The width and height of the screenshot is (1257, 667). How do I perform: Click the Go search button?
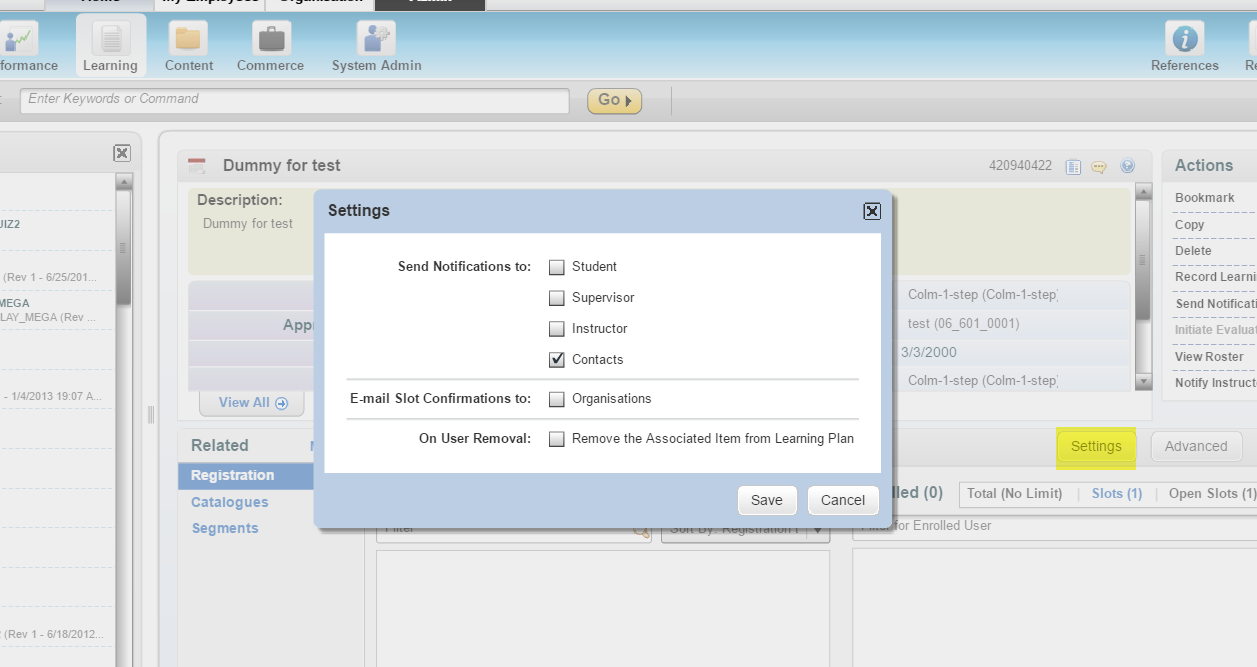point(614,100)
